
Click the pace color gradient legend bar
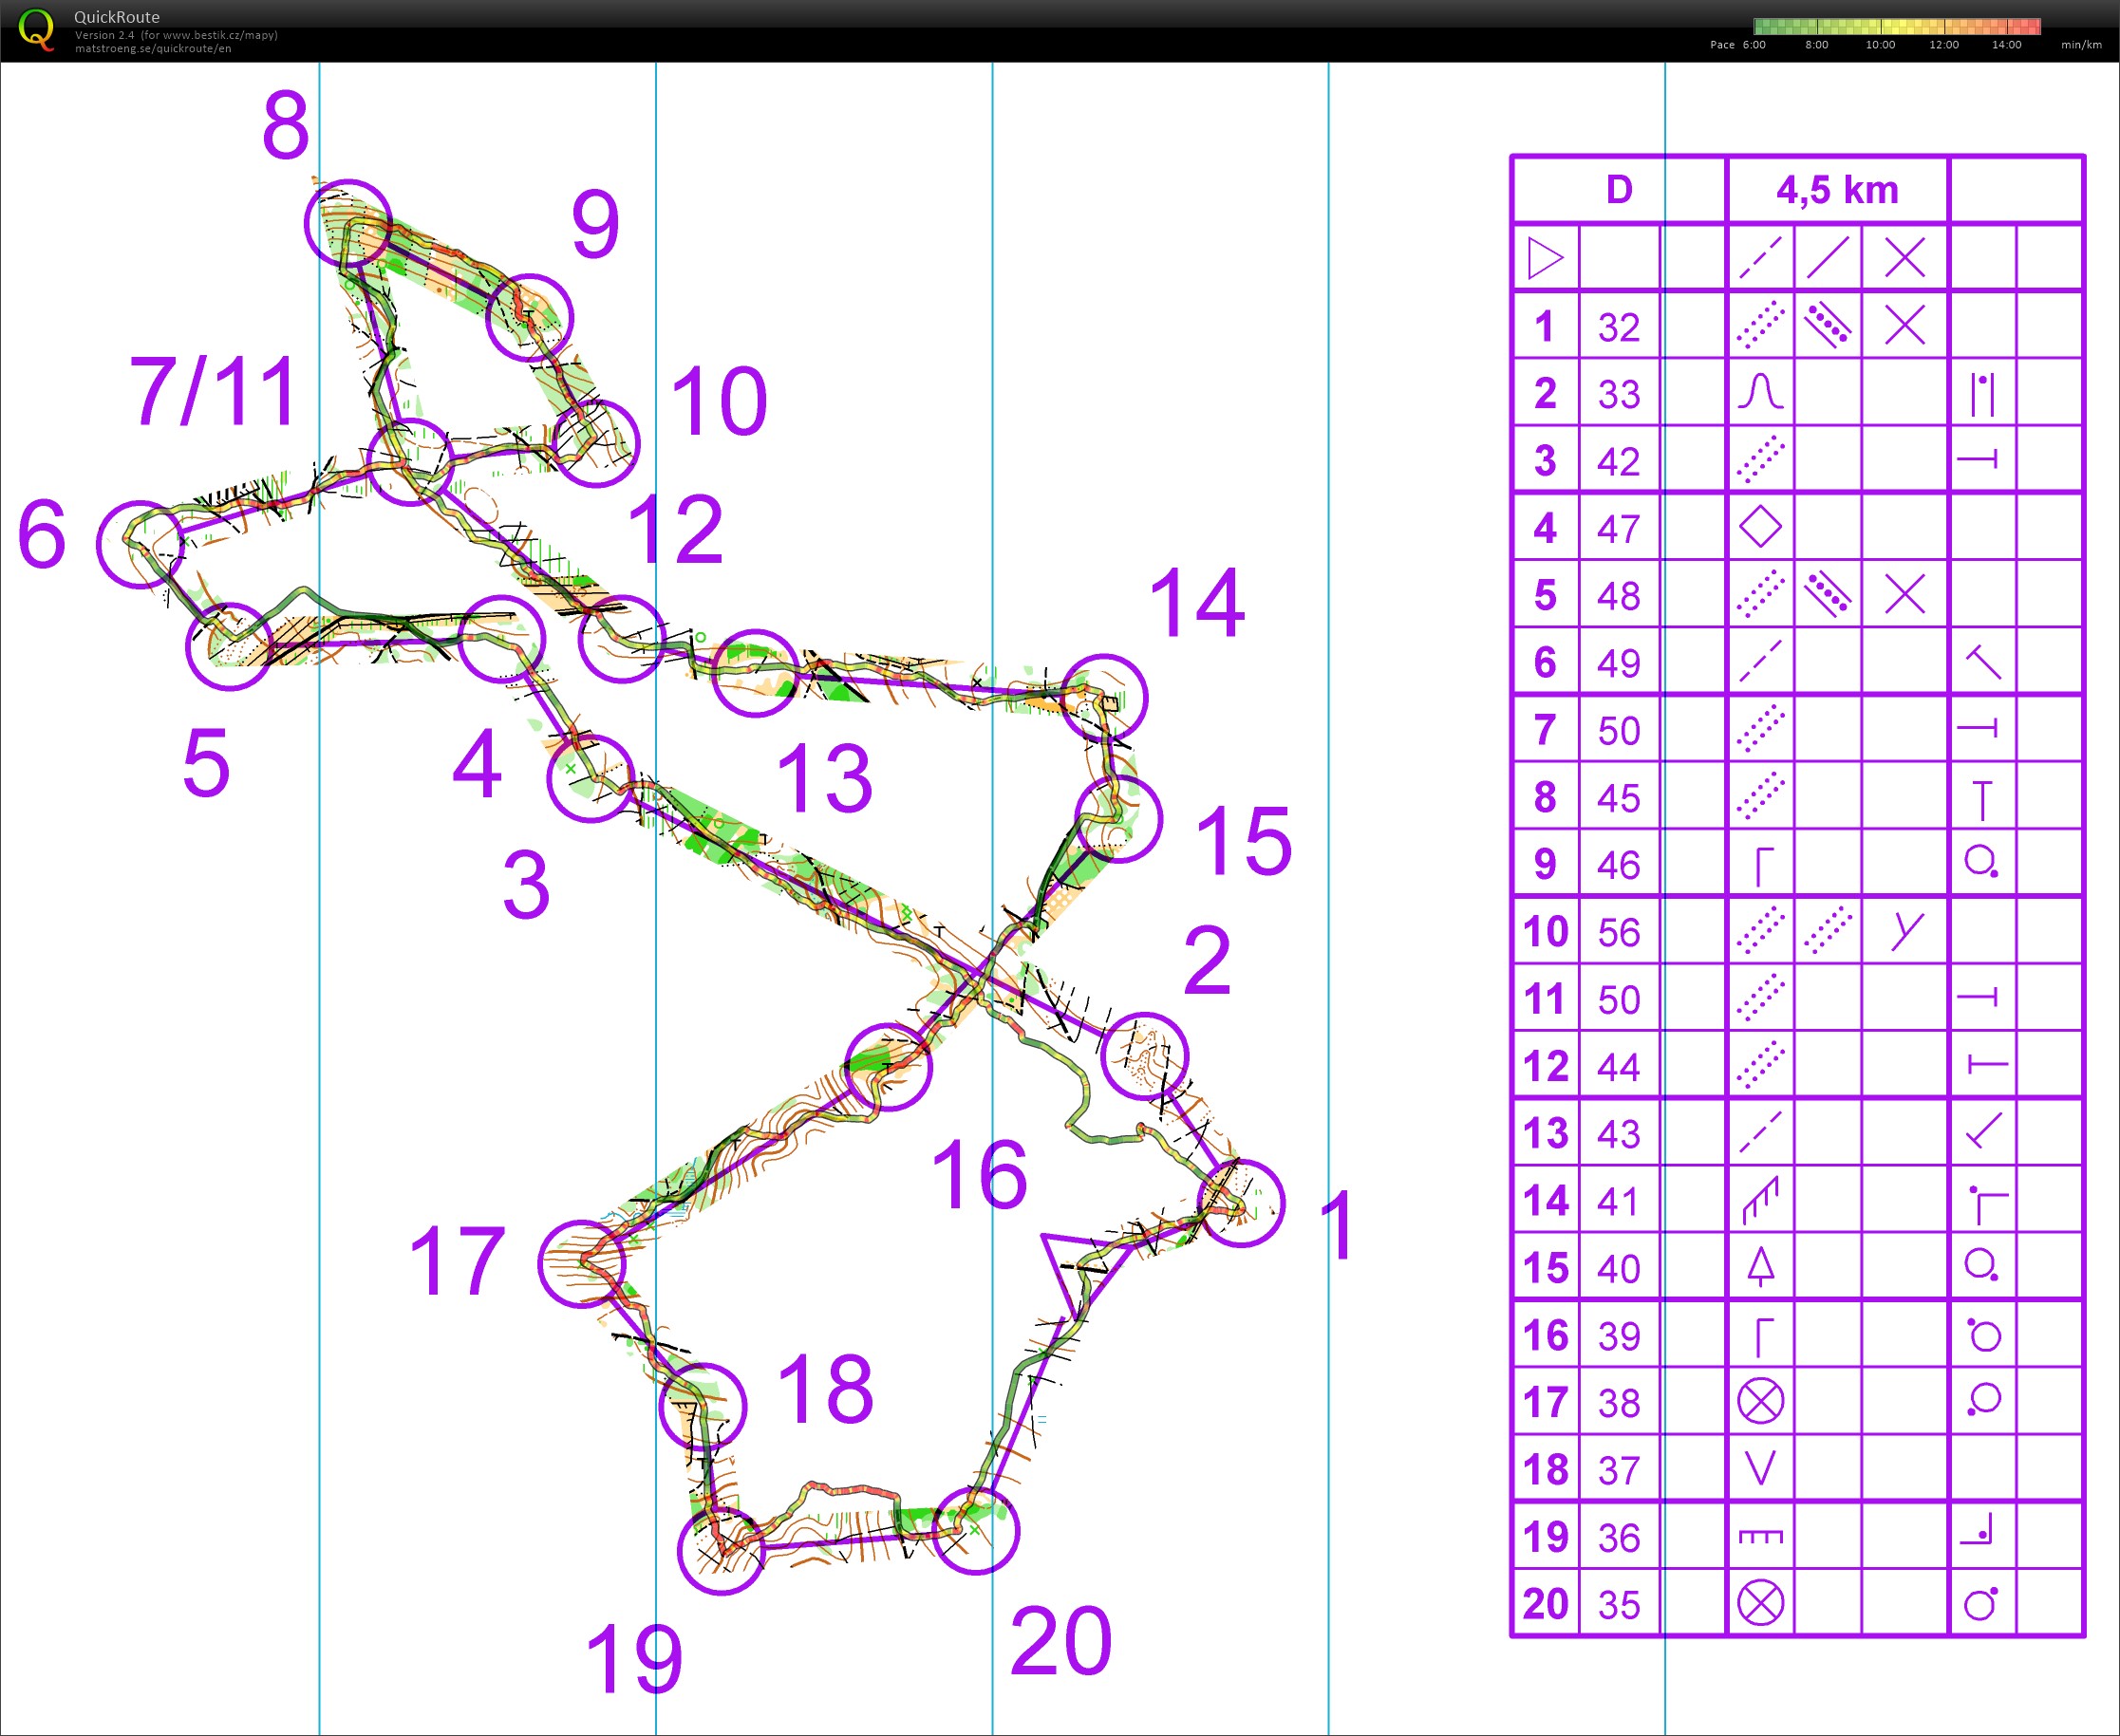coord(1896,27)
